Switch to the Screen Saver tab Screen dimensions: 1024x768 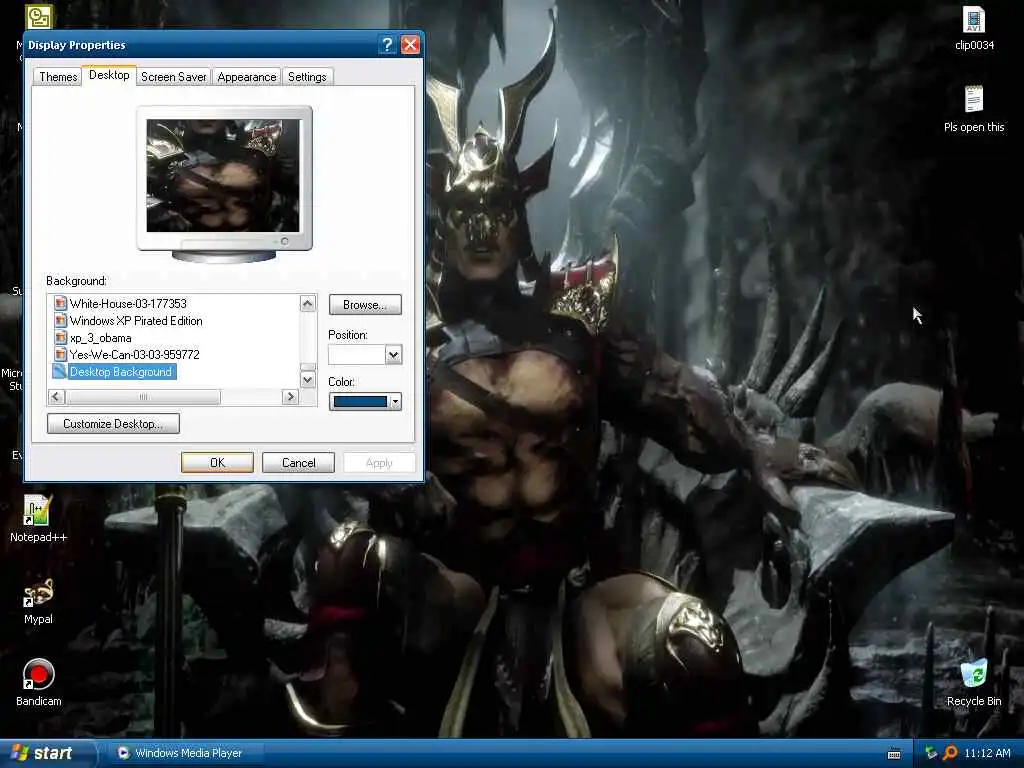pyautogui.click(x=173, y=76)
